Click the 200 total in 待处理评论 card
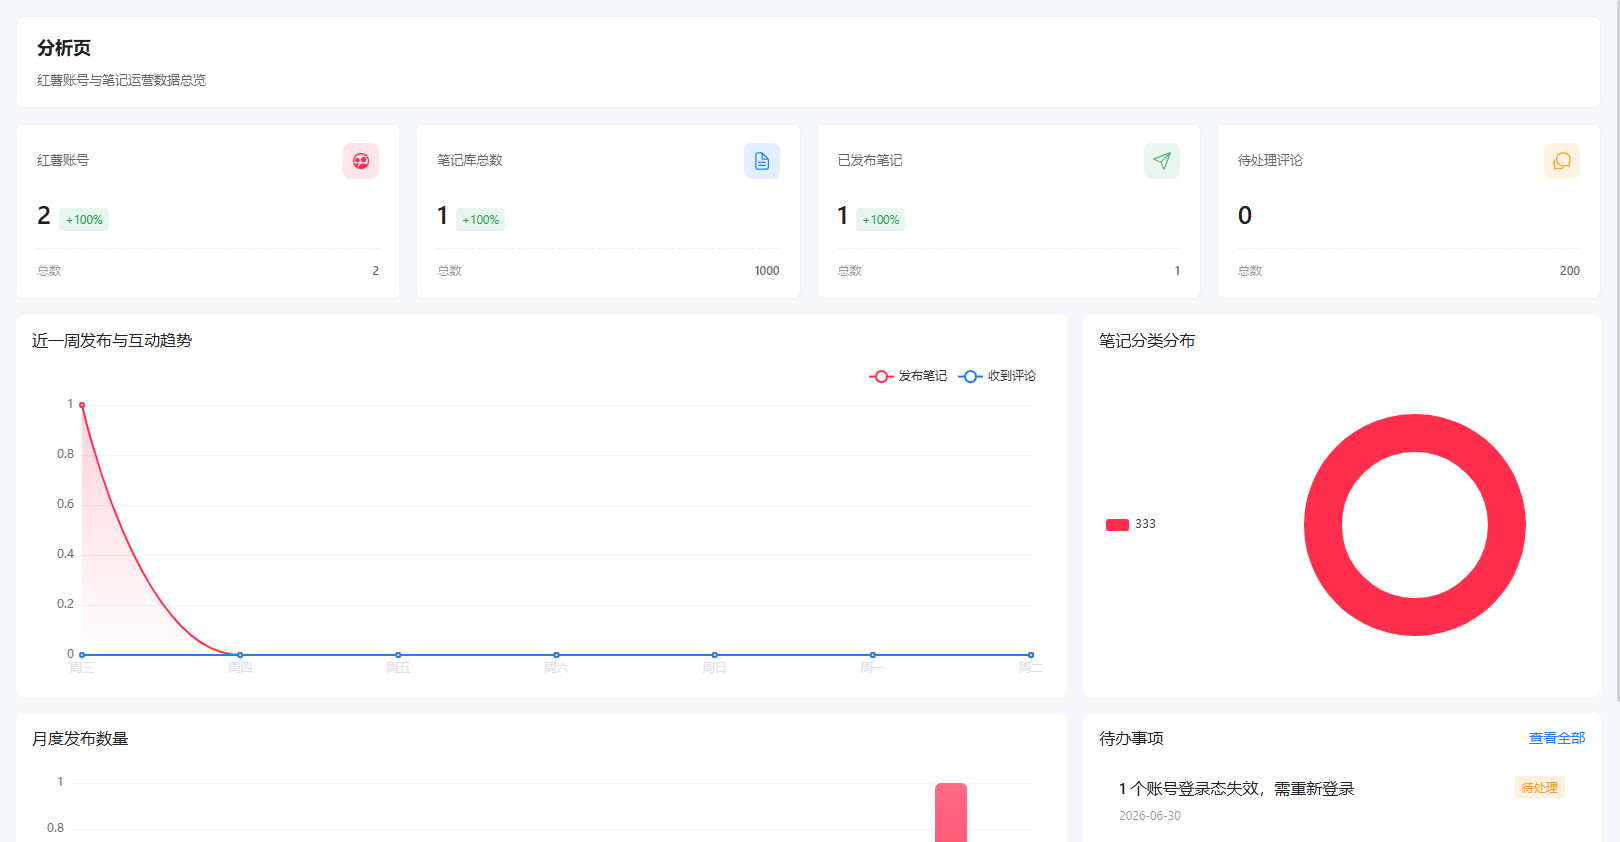This screenshot has height=842, width=1620. (x=1570, y=271)
